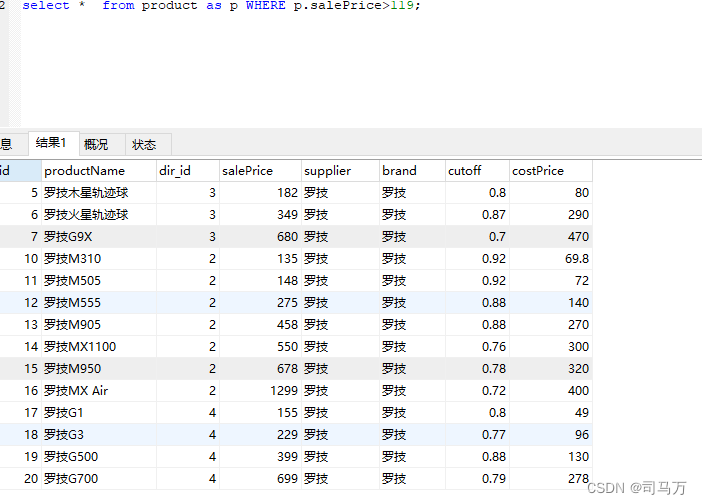Click costPrice value 300

(551, 346)
